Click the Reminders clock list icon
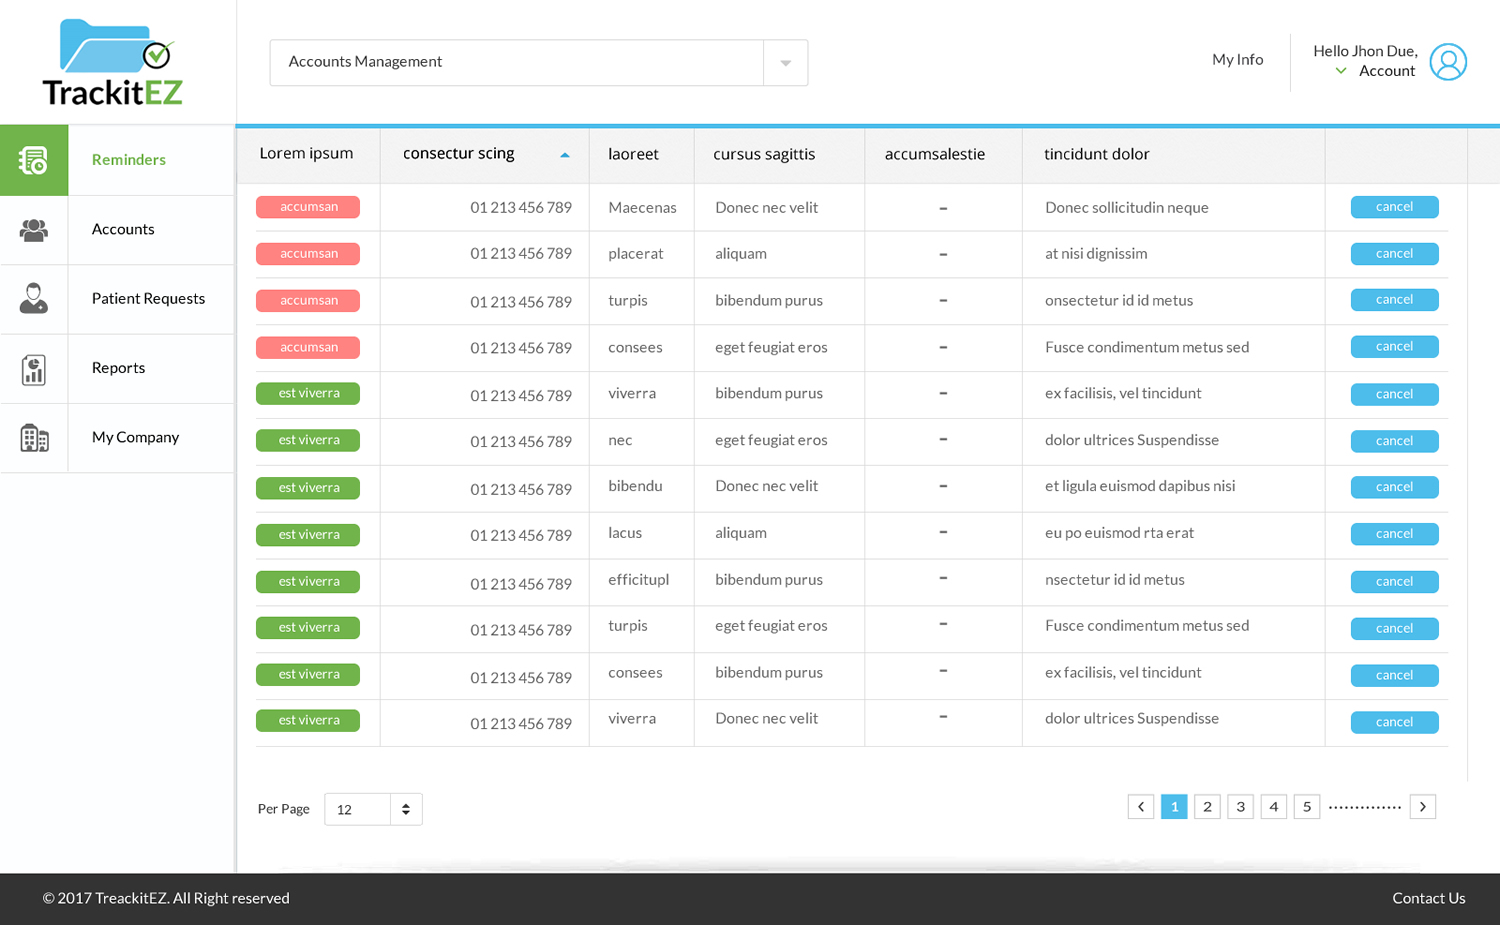Image resolution: width=1500 pixels, height=925 pixels. (34, 160)
